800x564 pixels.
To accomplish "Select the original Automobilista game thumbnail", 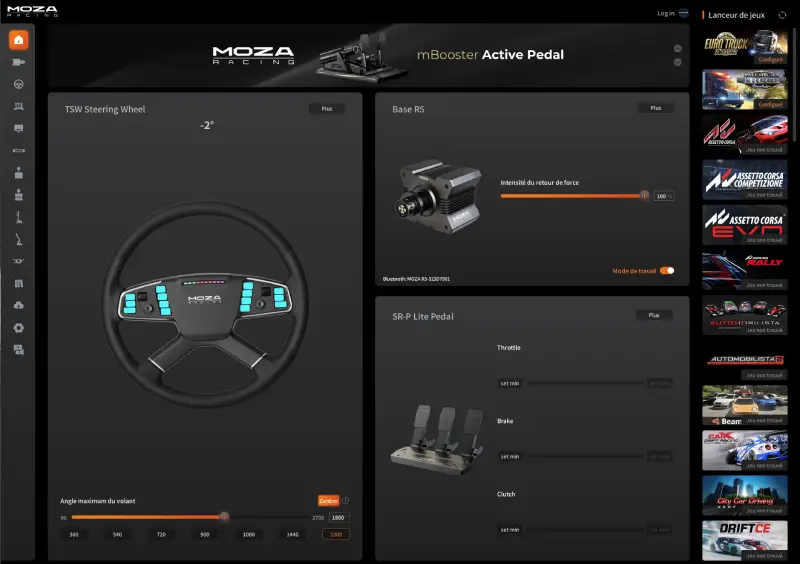I will pos(744,315).
